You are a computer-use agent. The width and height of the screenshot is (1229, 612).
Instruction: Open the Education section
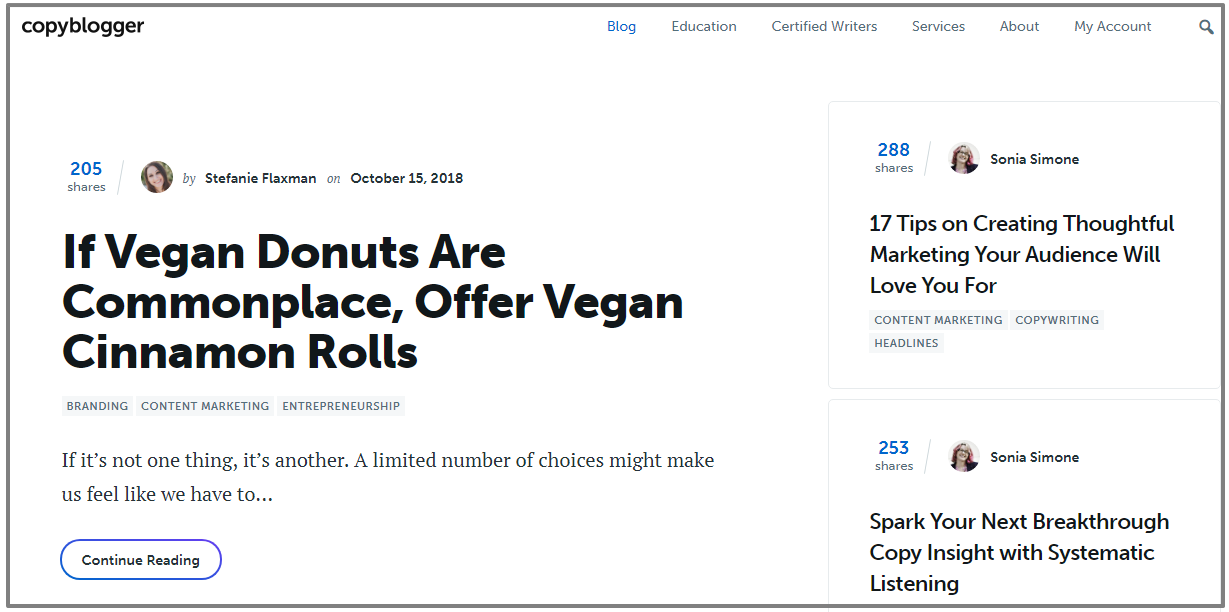[x=703, y=26]
